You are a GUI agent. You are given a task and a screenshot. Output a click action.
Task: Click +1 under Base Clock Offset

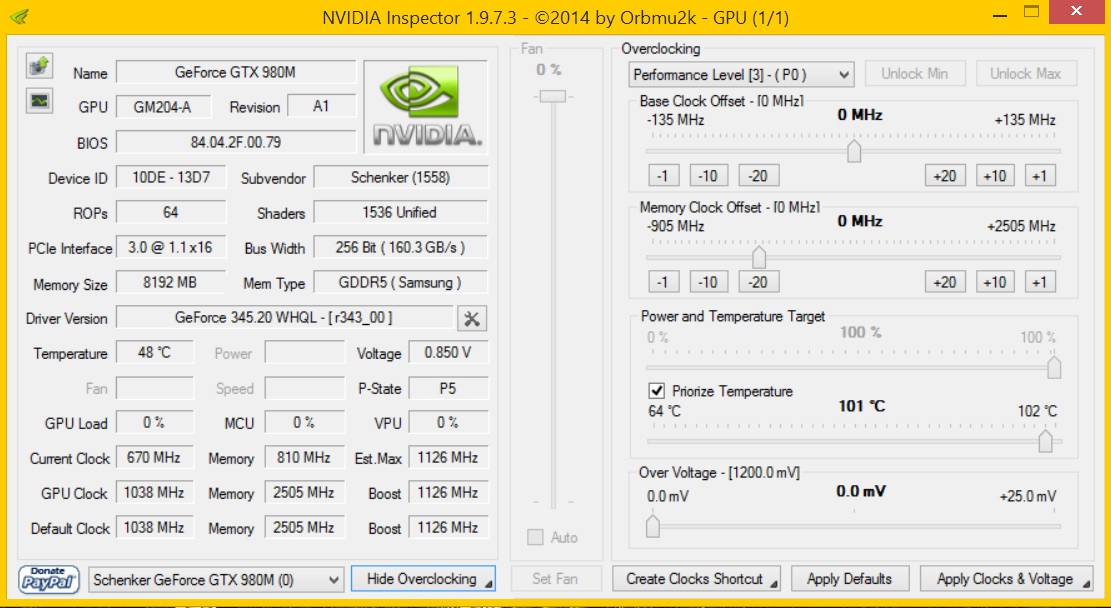(1040, 176)
